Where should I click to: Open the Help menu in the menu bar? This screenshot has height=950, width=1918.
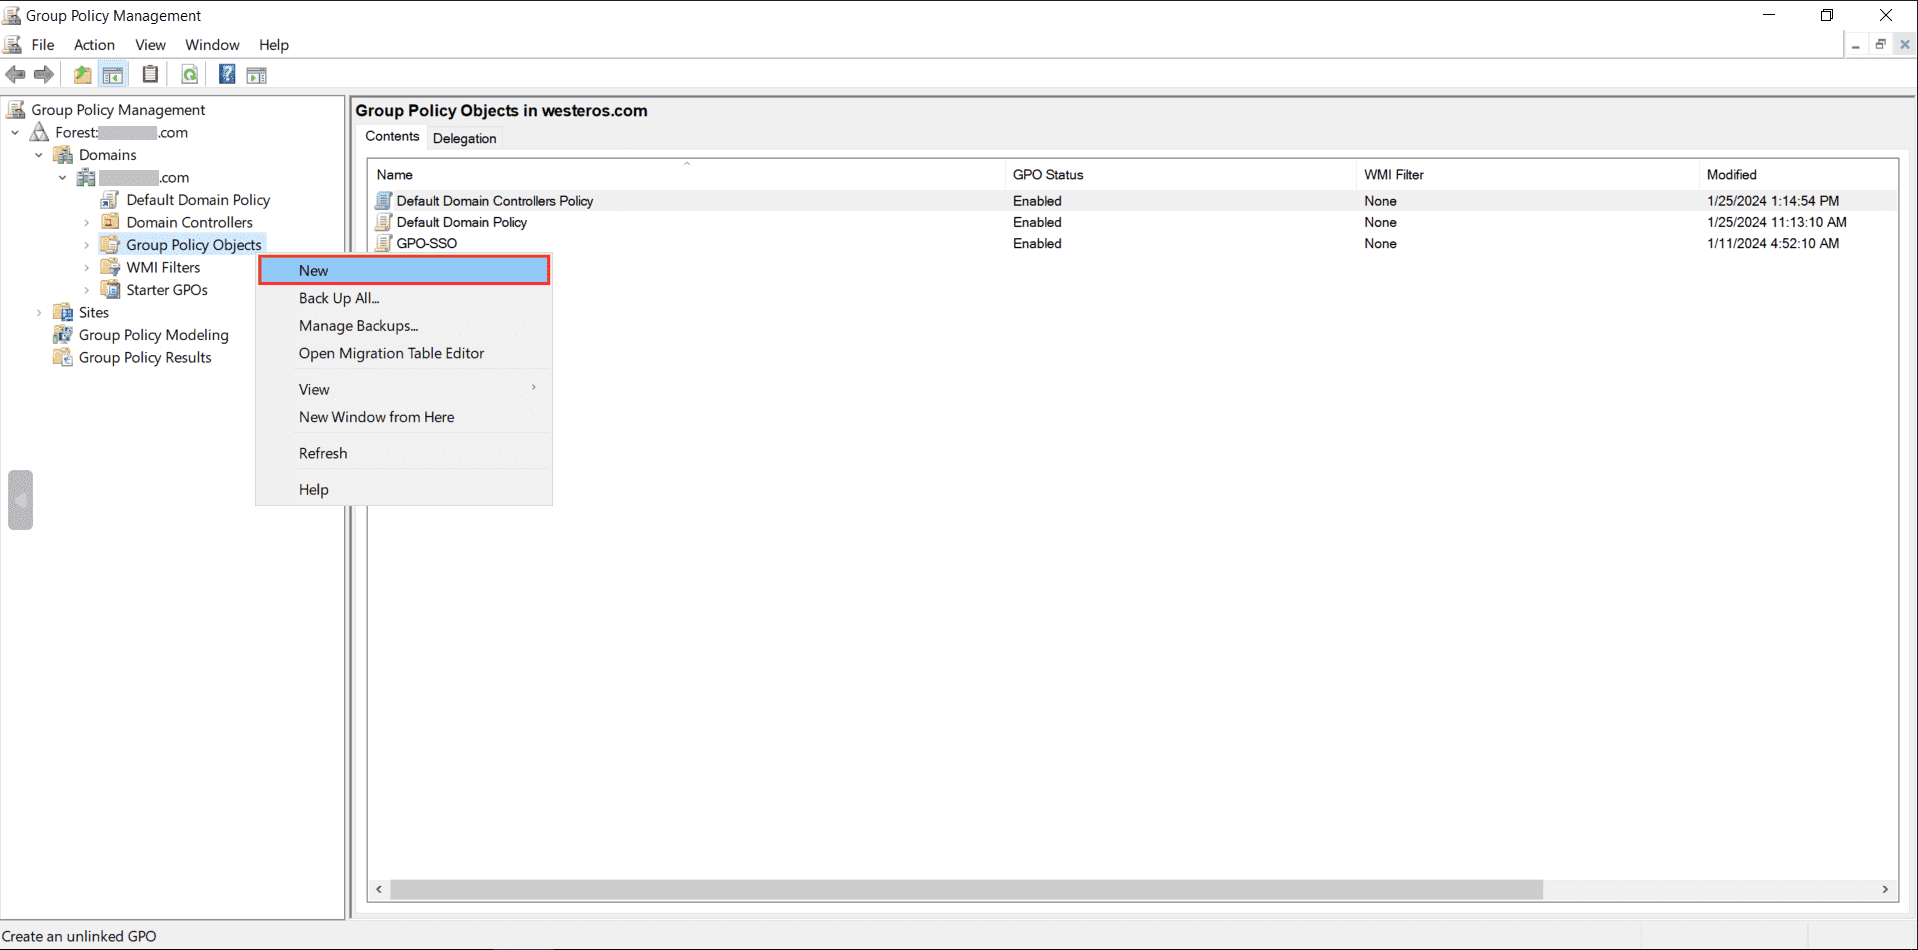click(x=274, y=44)
